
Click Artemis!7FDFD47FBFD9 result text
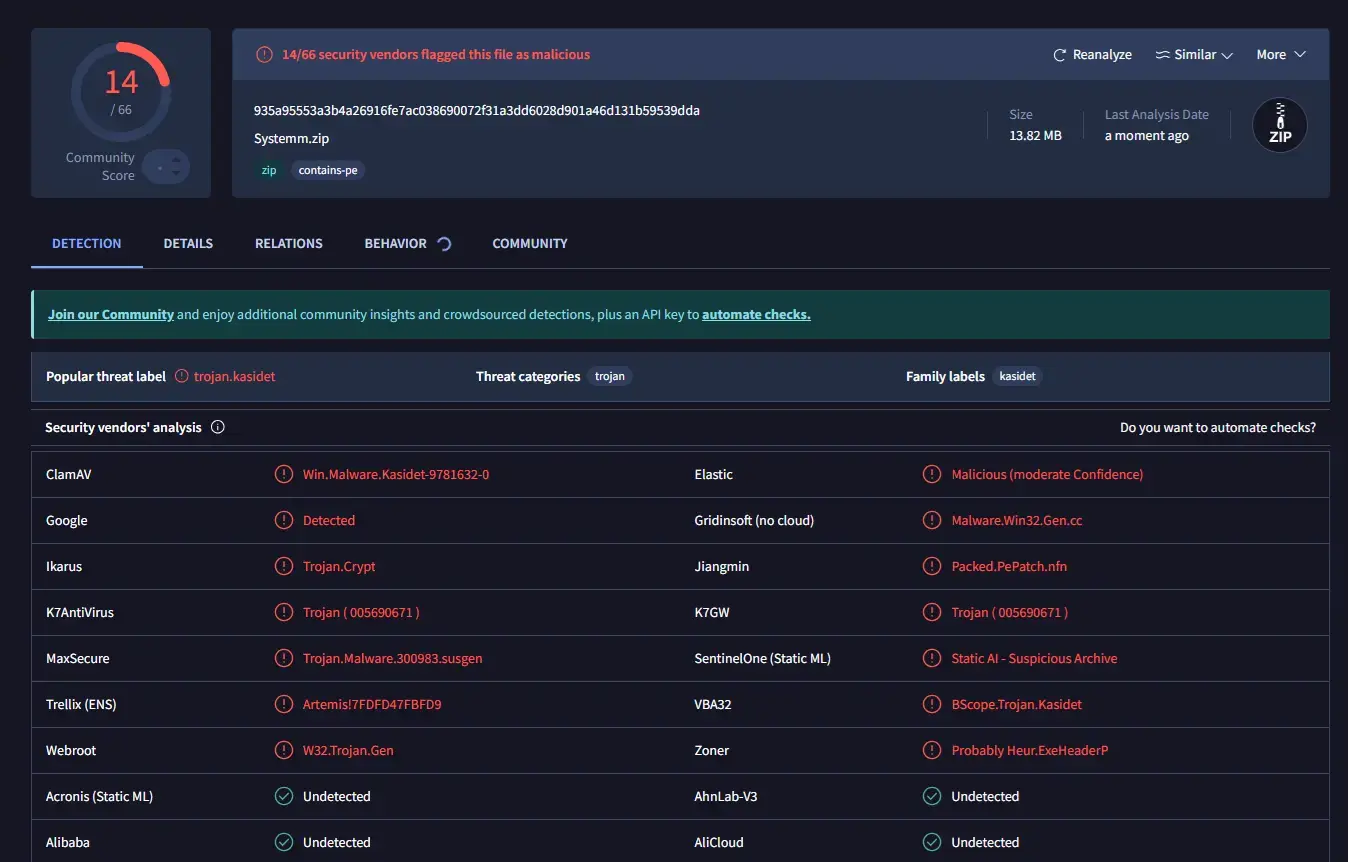pos(372,704)
